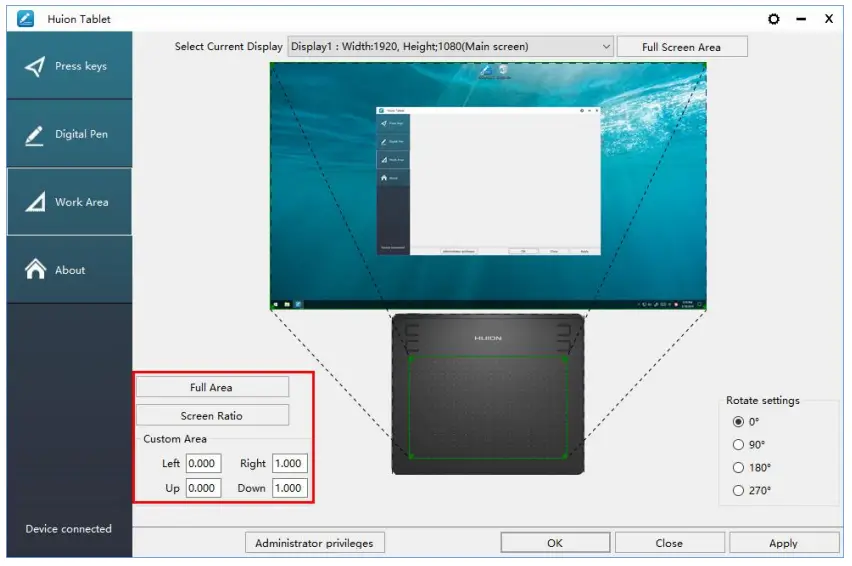Click the Apply button
The width and height of the screenshot is (852, 566).
(x=784, y=543)
